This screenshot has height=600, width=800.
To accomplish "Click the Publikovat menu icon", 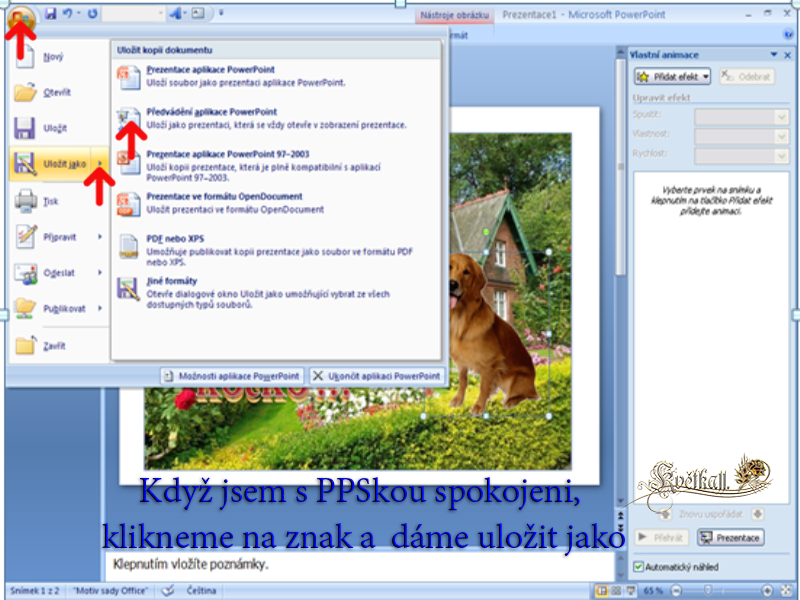I will tap(26, 308).
